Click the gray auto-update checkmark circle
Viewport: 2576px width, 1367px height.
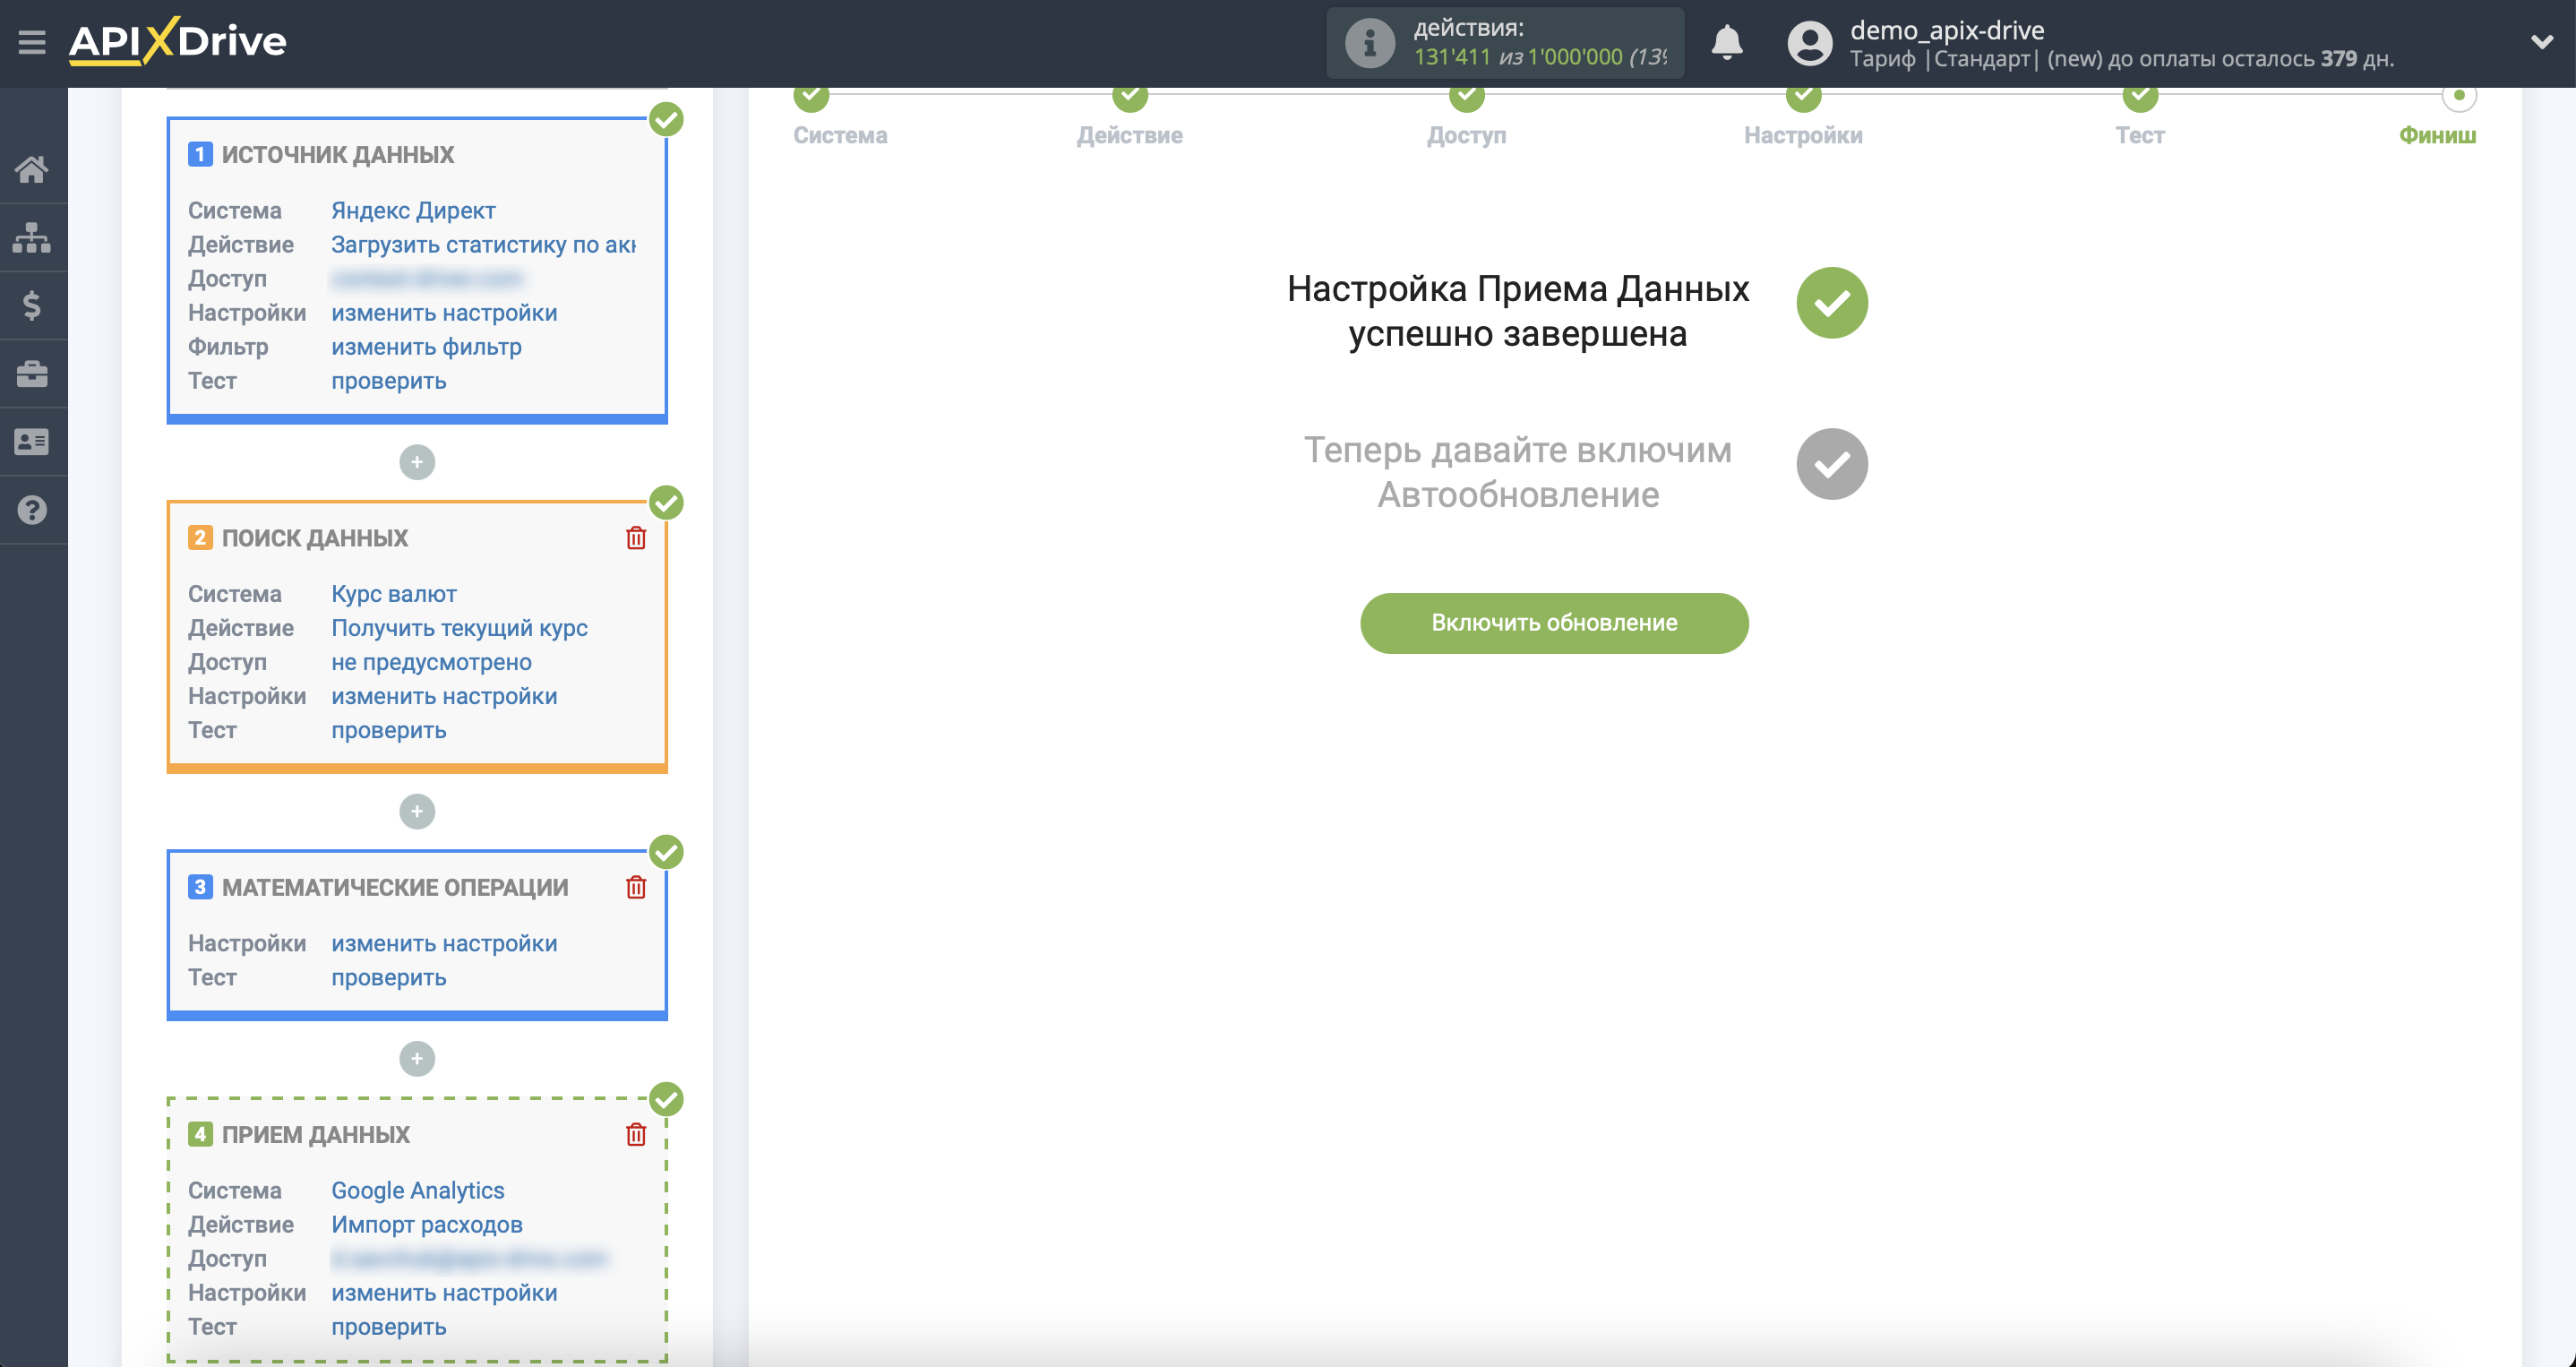coord(1832,464)
